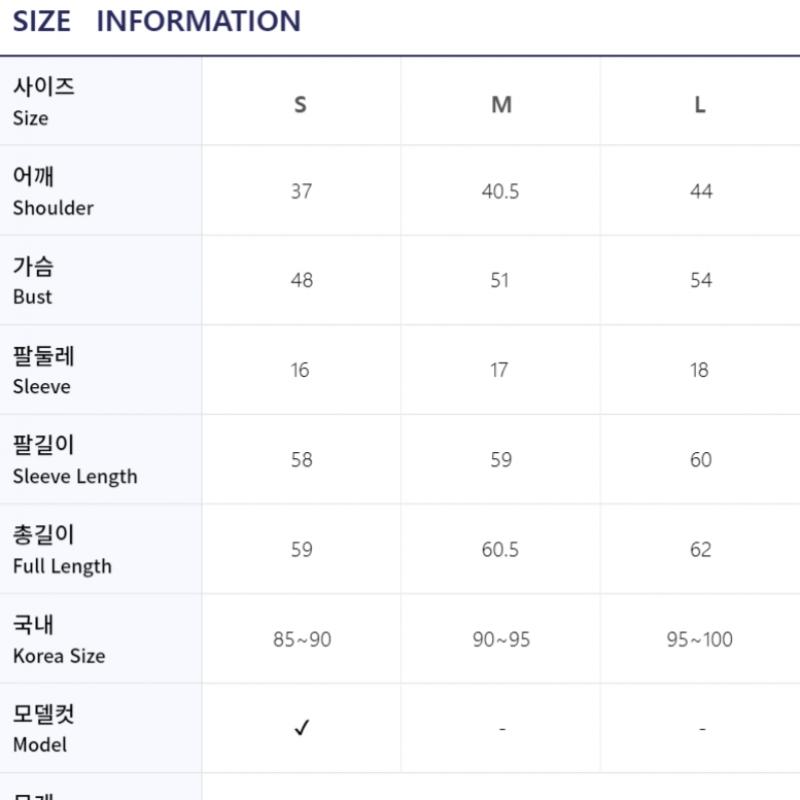
Task: Click the checkmark in the Model row
Action: 301,728
